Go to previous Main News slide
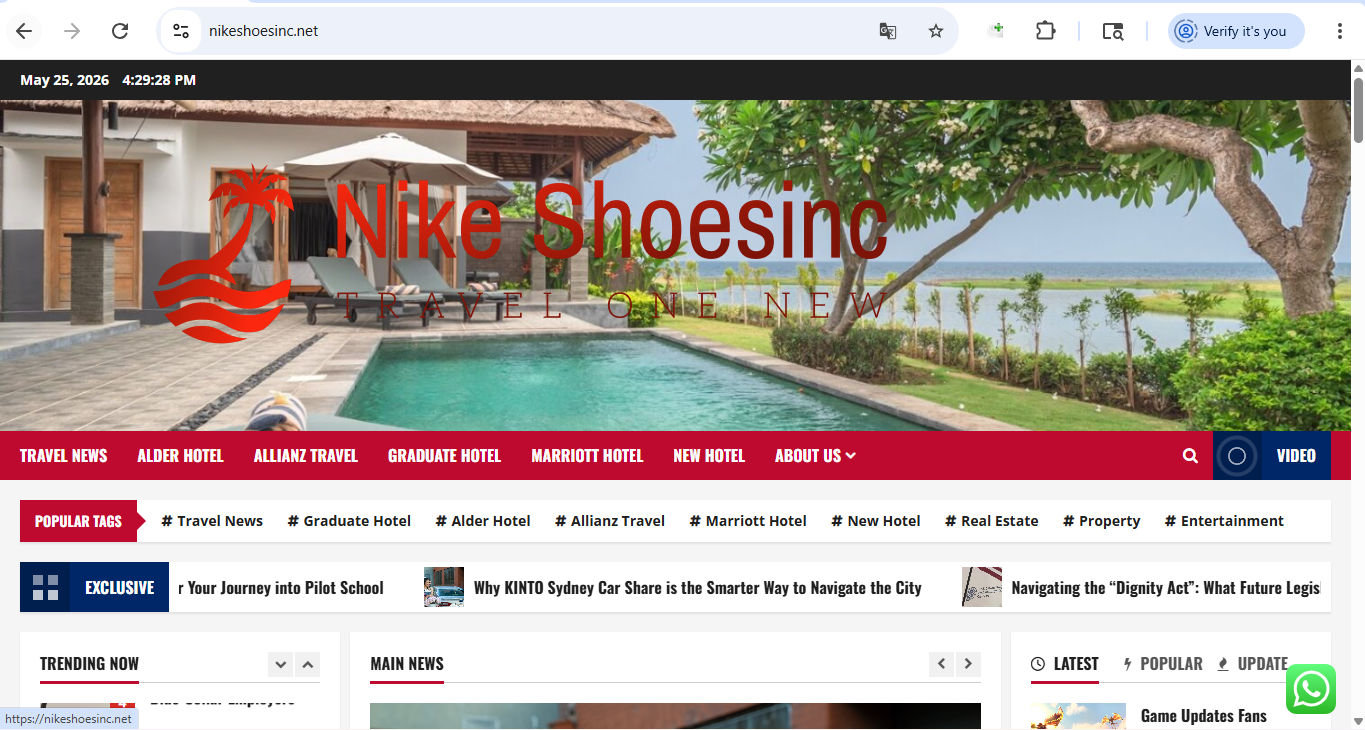This screenshot has width=1365, height=730. 941,664
